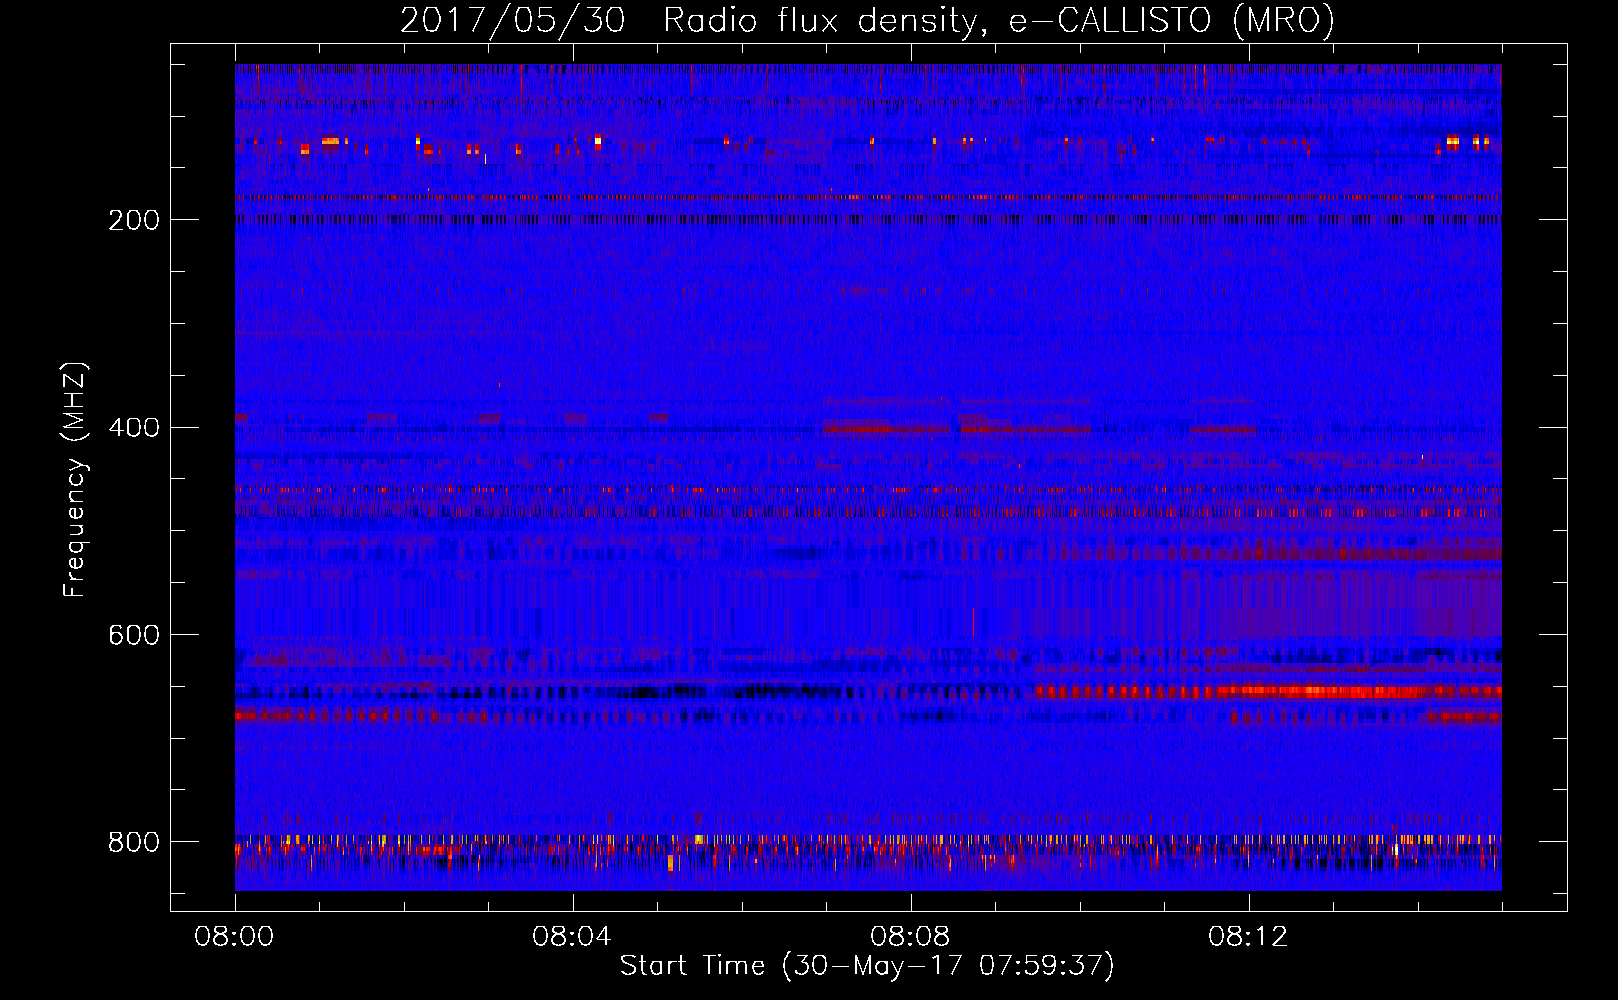
Task: Click the 600 frequency tick label
Action: [x=134, y=636]
